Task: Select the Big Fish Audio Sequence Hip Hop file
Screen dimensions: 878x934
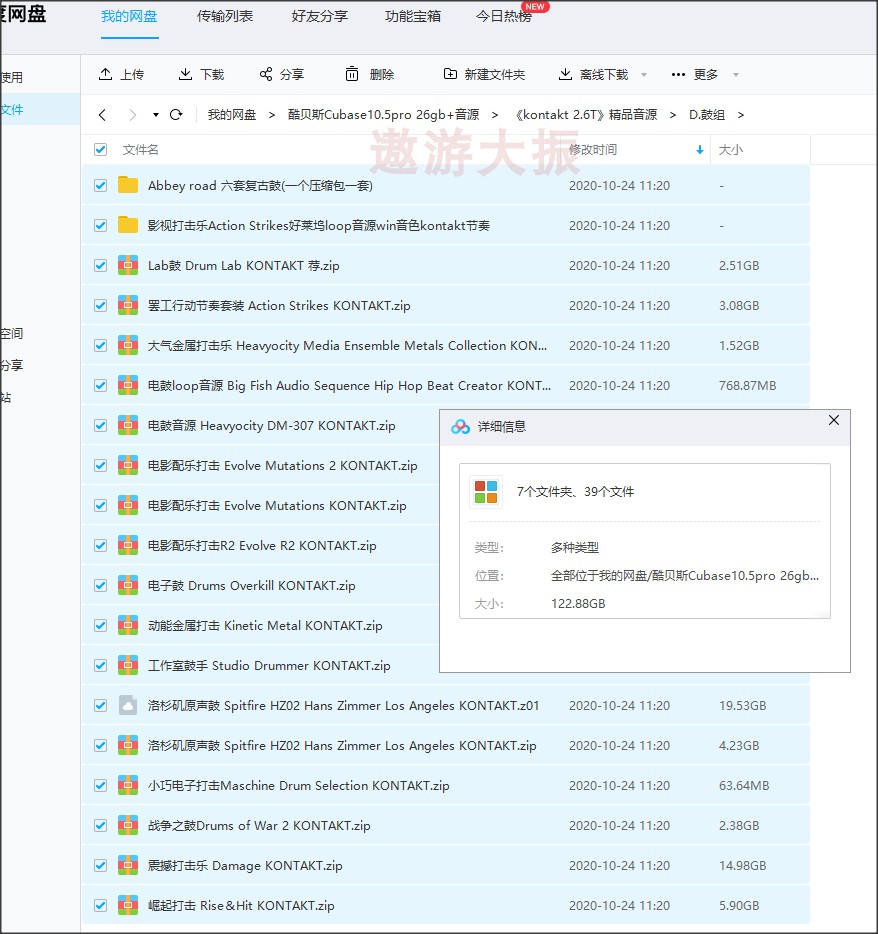Action: point(349,385)
